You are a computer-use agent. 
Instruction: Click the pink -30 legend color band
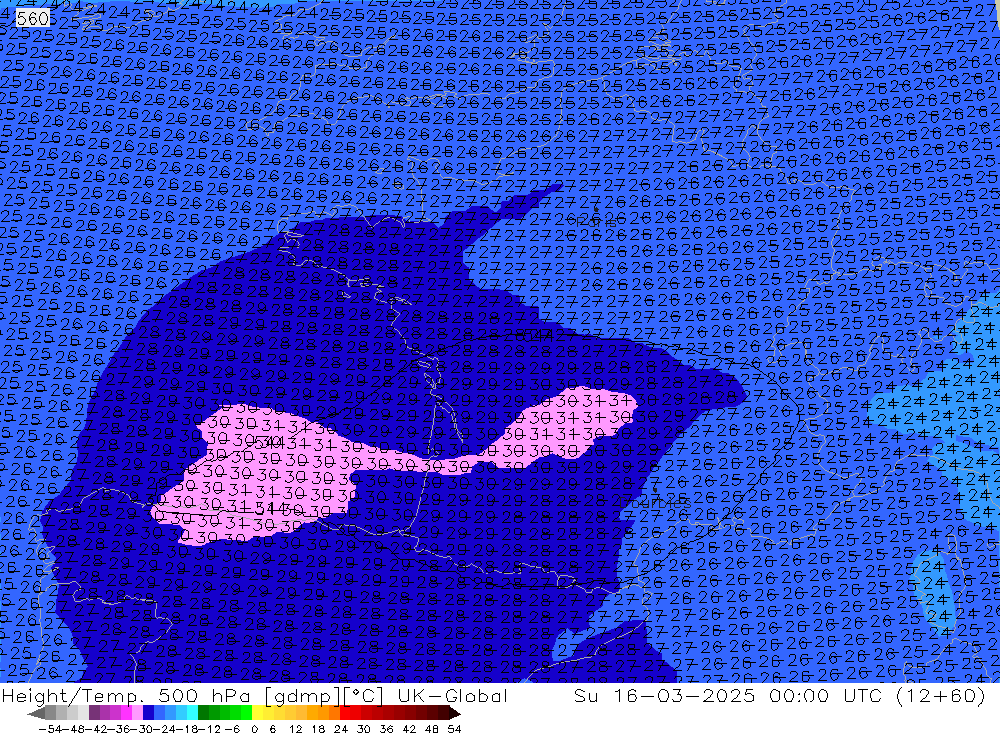tap(137, 713)
